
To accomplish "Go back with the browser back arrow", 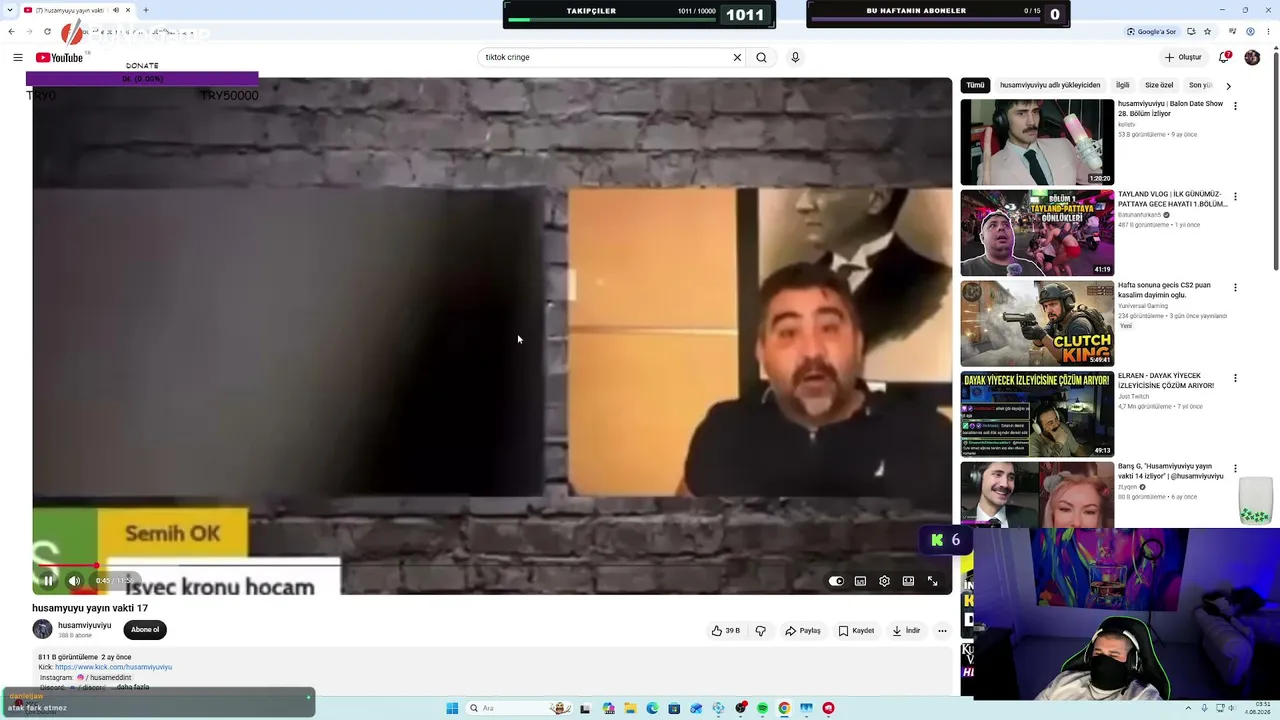I will click(x=11, y=32).
